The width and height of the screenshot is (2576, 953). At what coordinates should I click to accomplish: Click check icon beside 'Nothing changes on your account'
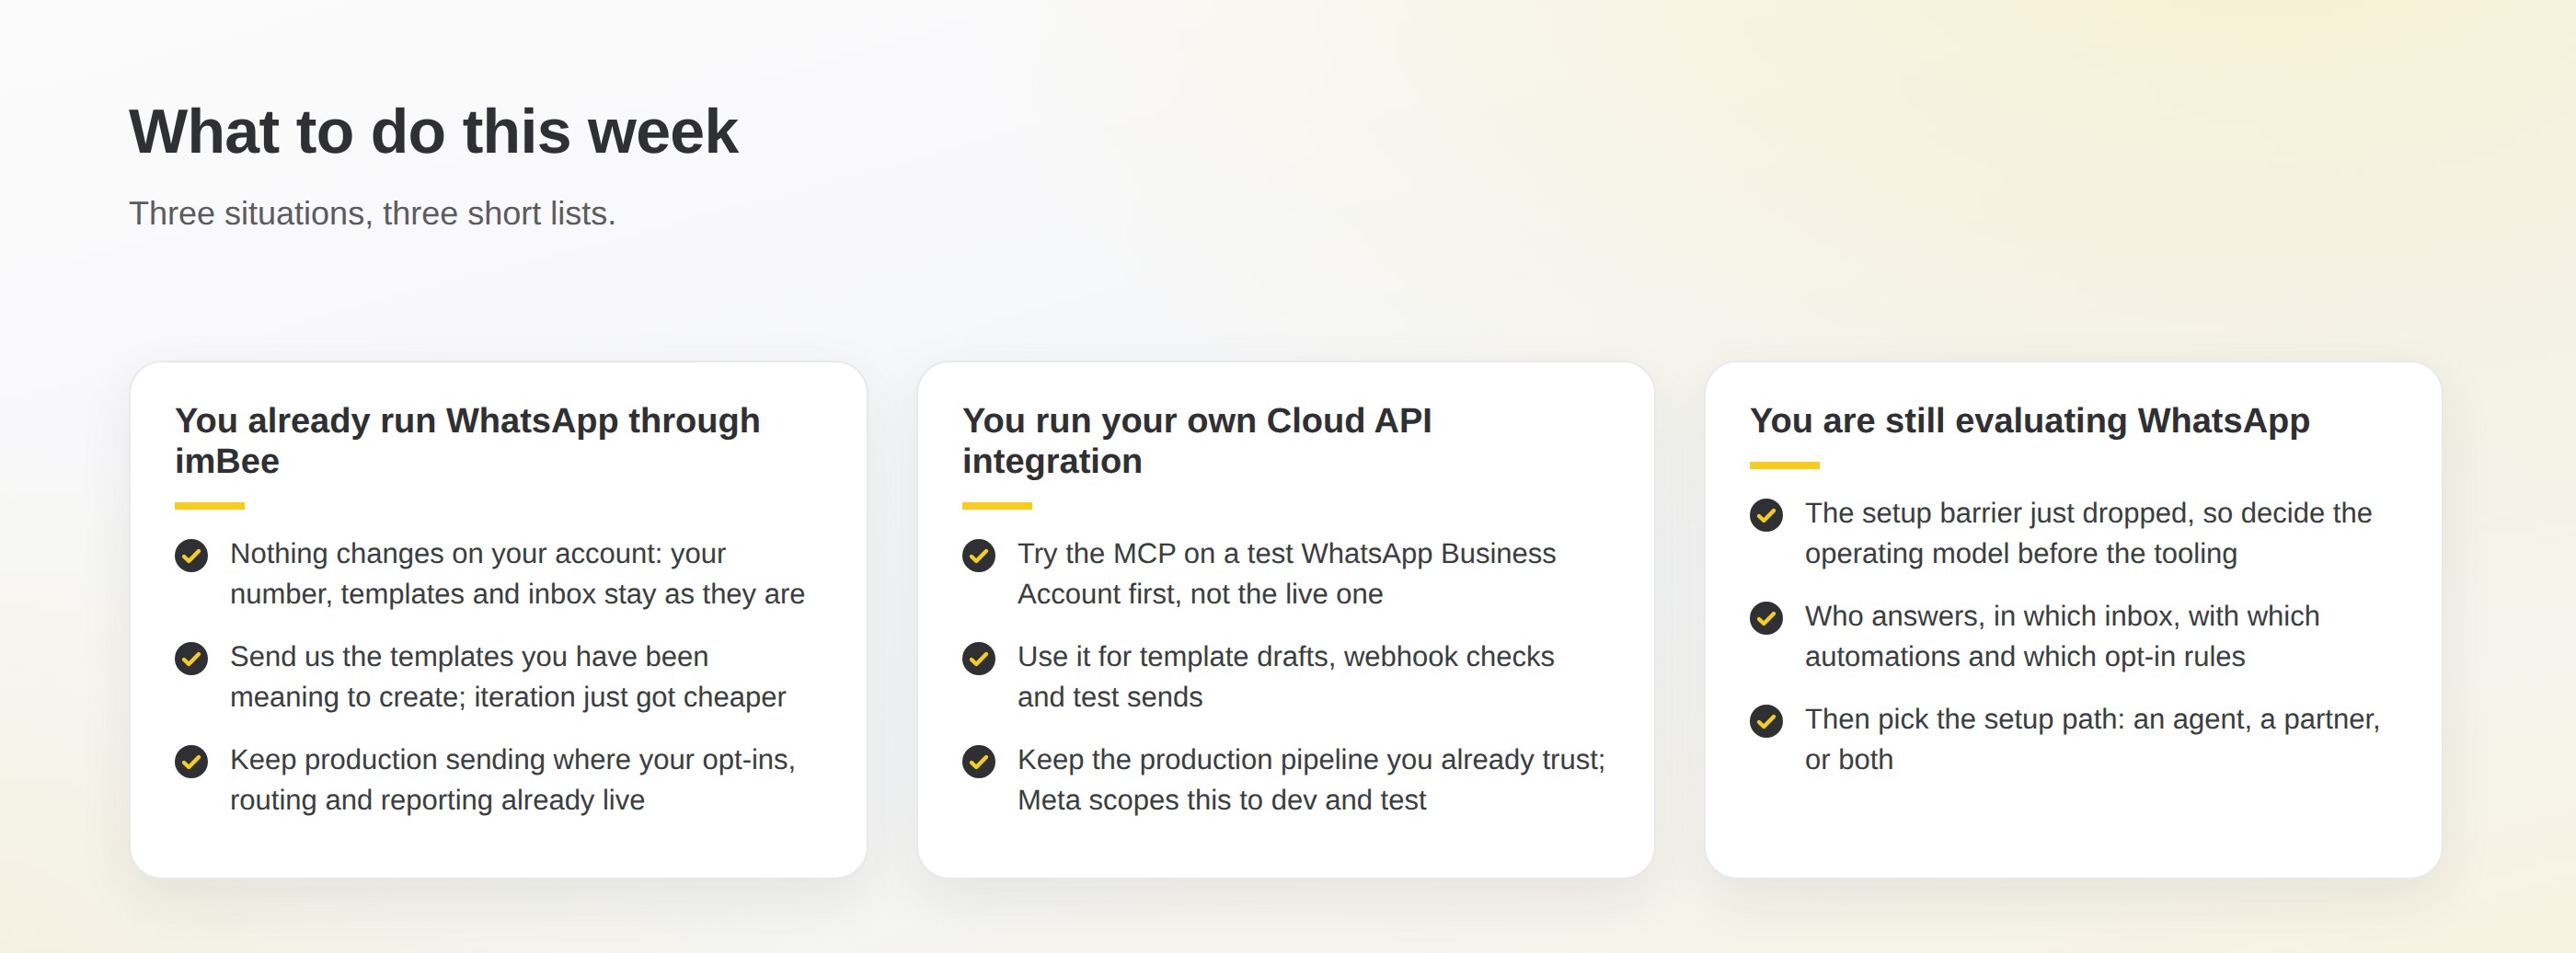[x=191, y=555]
